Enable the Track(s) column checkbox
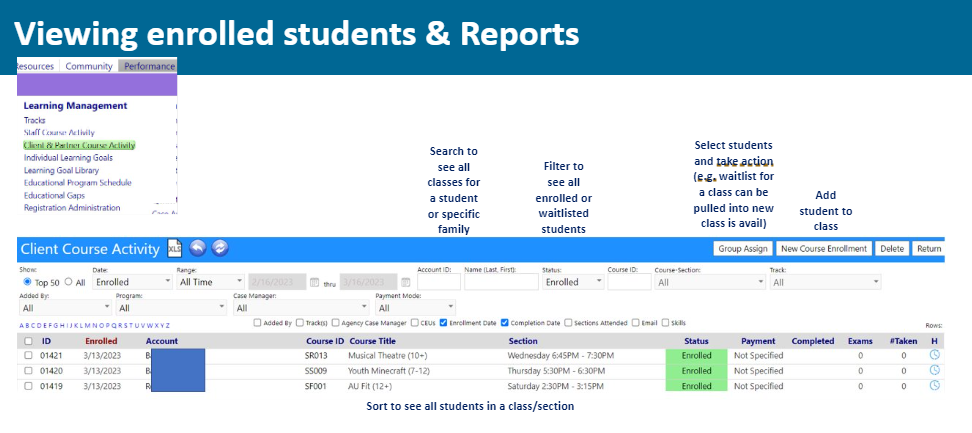The image size is (972, 433). [300, 323]
